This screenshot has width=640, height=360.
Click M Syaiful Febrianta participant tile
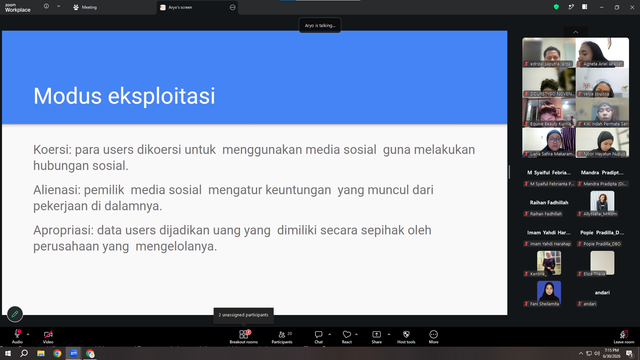[549, 173]
